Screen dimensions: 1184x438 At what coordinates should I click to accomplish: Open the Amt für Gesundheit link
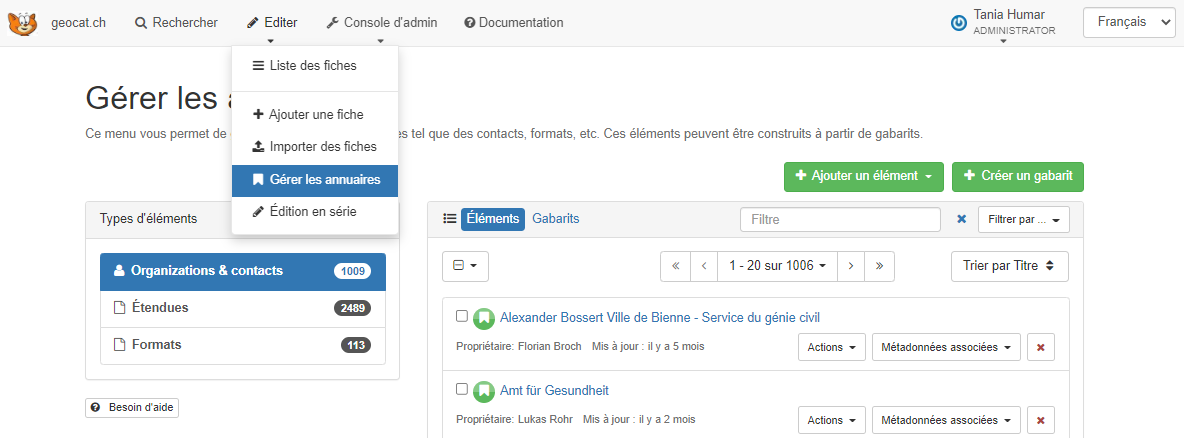tap(554, 391)
